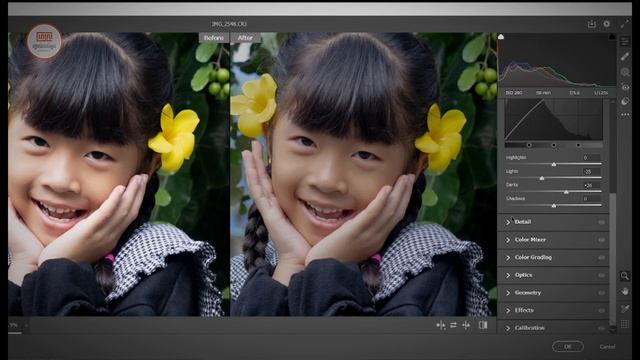The width and height of the screenshot is (640, 360).
Task: Click the After view label
Action: 245,38
